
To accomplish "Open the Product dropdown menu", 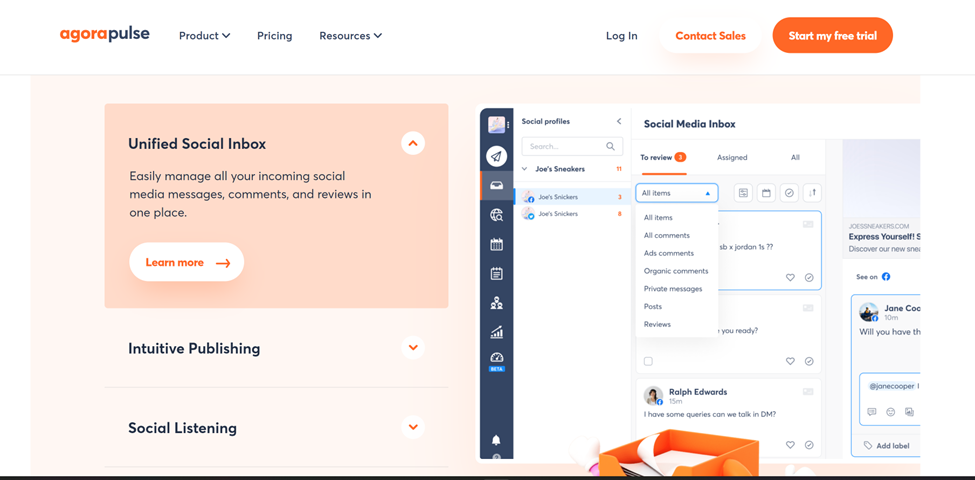I will pyautogui.click(x=205, y=36).
